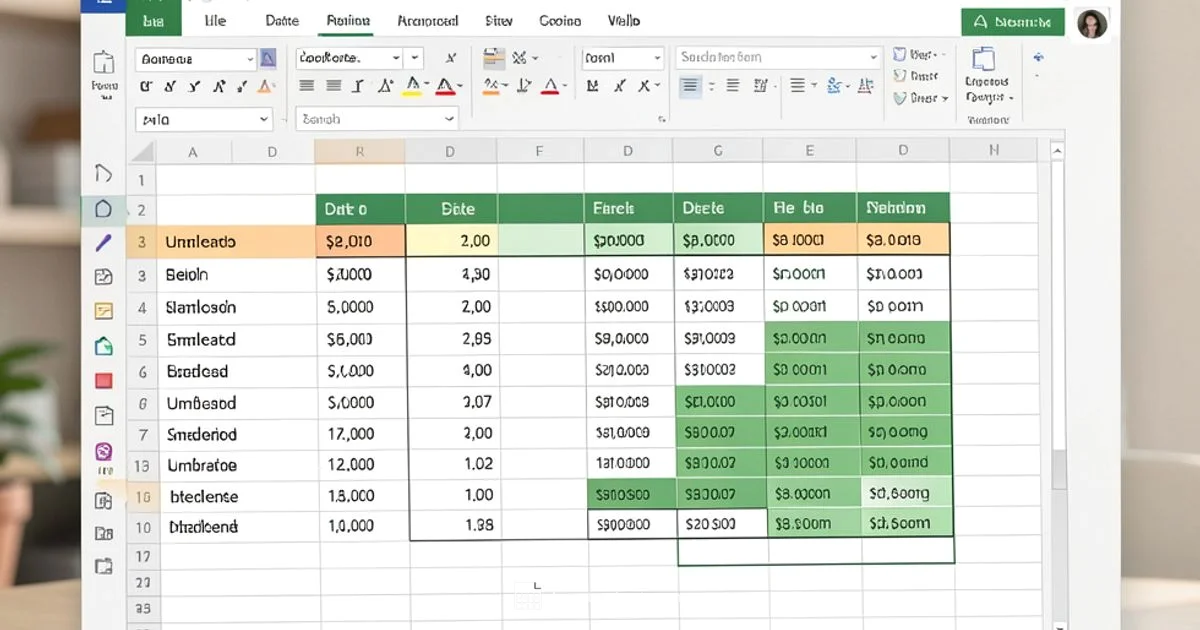Click the green Share button
The image size is (1200, 630).
pyautogui.click(x=1012, y=20)
